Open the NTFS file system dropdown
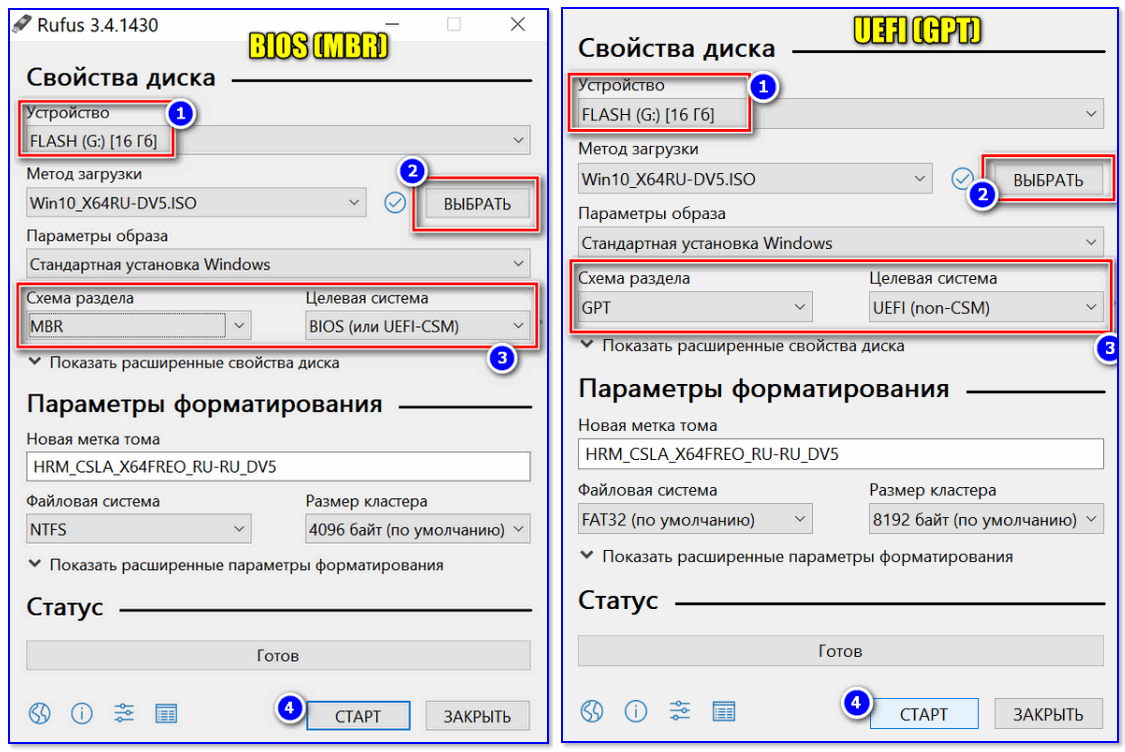Viewport: 1125px width, 752px height. click(x=138, y=529)
